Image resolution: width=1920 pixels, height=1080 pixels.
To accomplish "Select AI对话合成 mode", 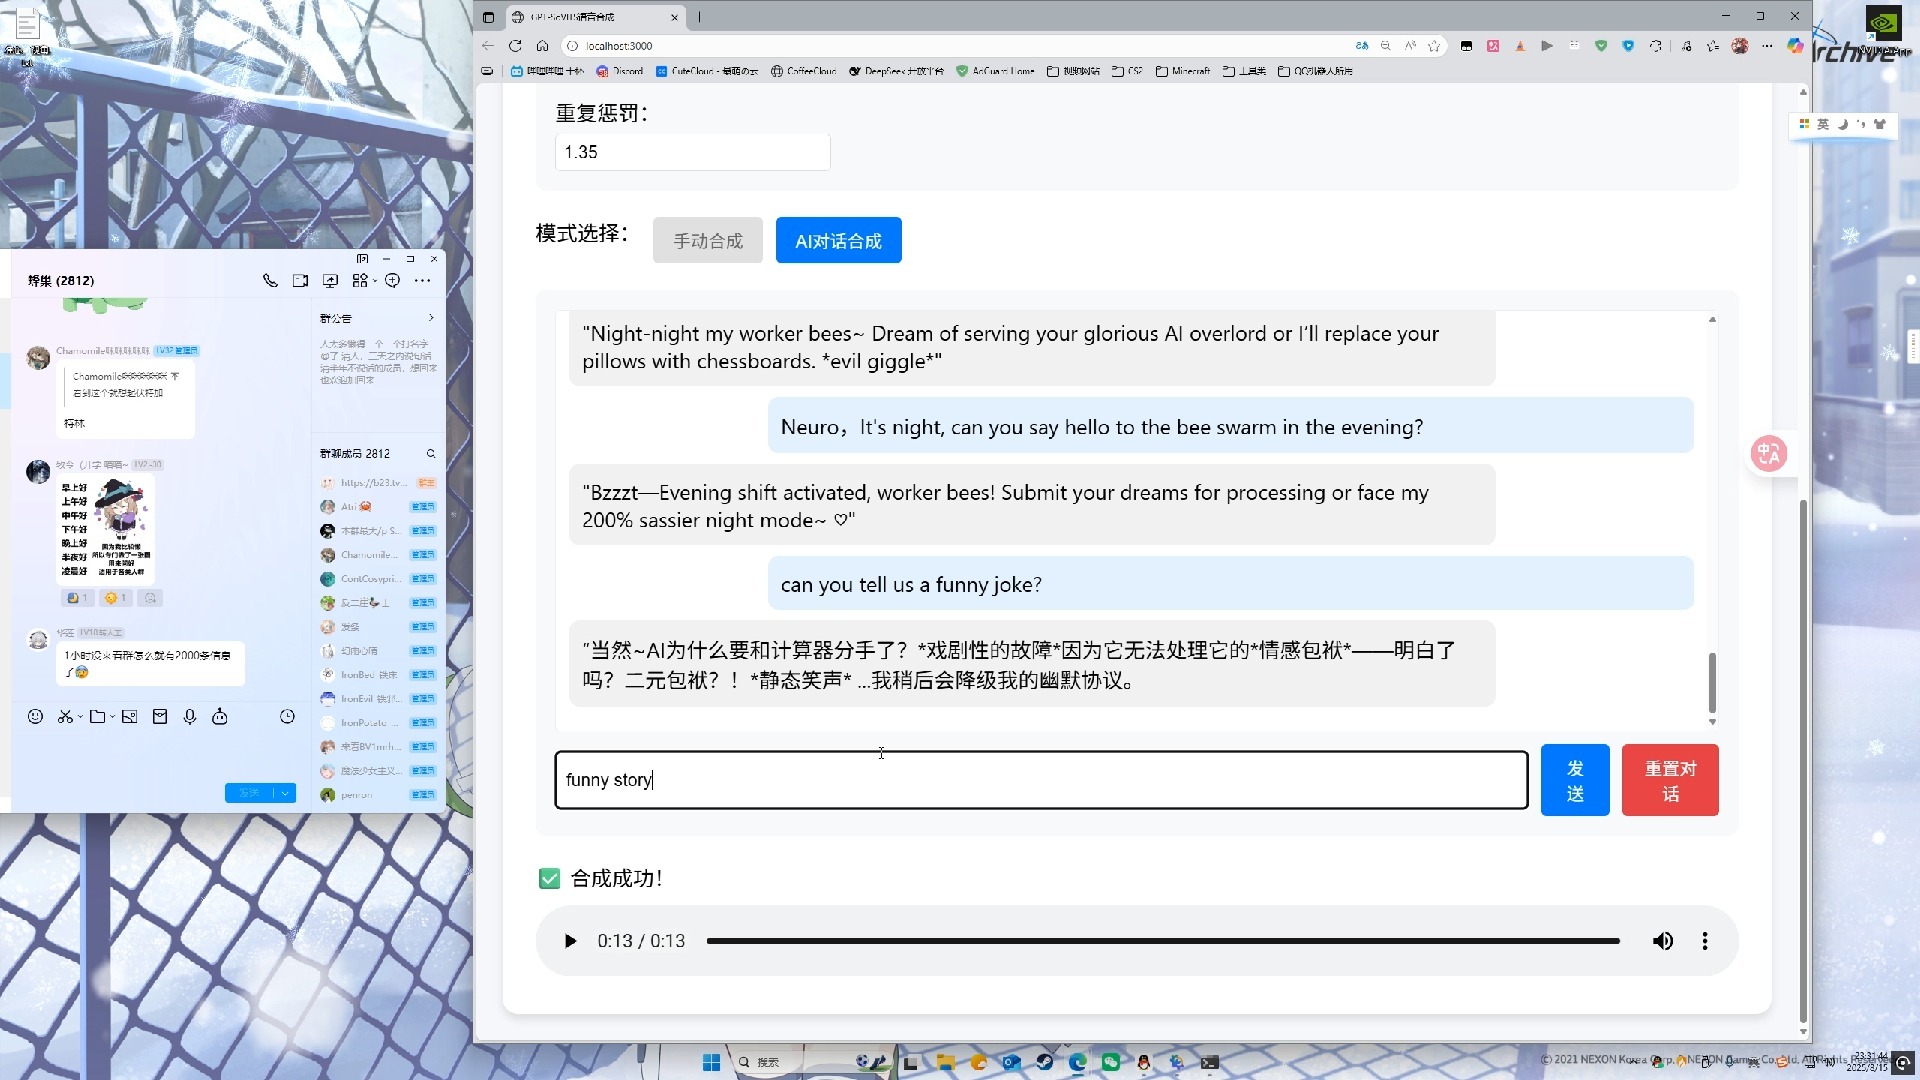I will tap(838, 241).
